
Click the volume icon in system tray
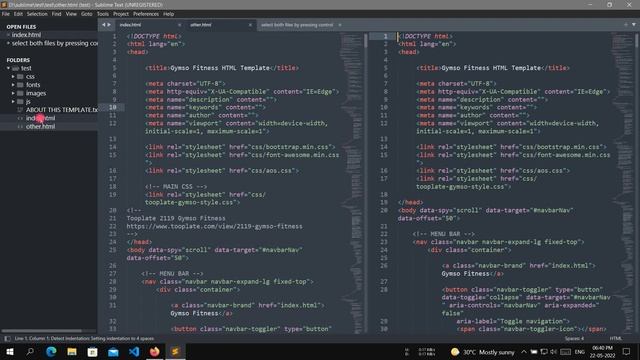click(x=553, y=351)
